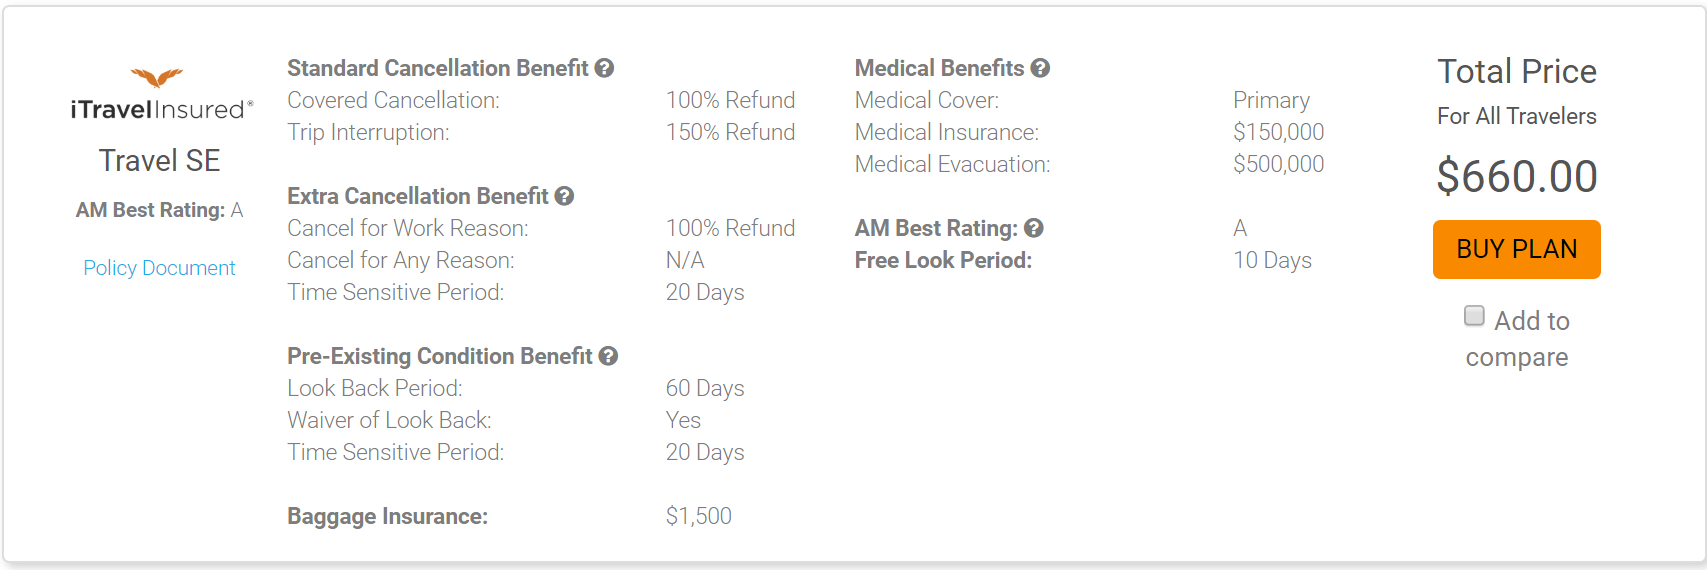Click the Medical Benefits help icon
The image size is (1707, 570).
click(x=1040, y=68)
